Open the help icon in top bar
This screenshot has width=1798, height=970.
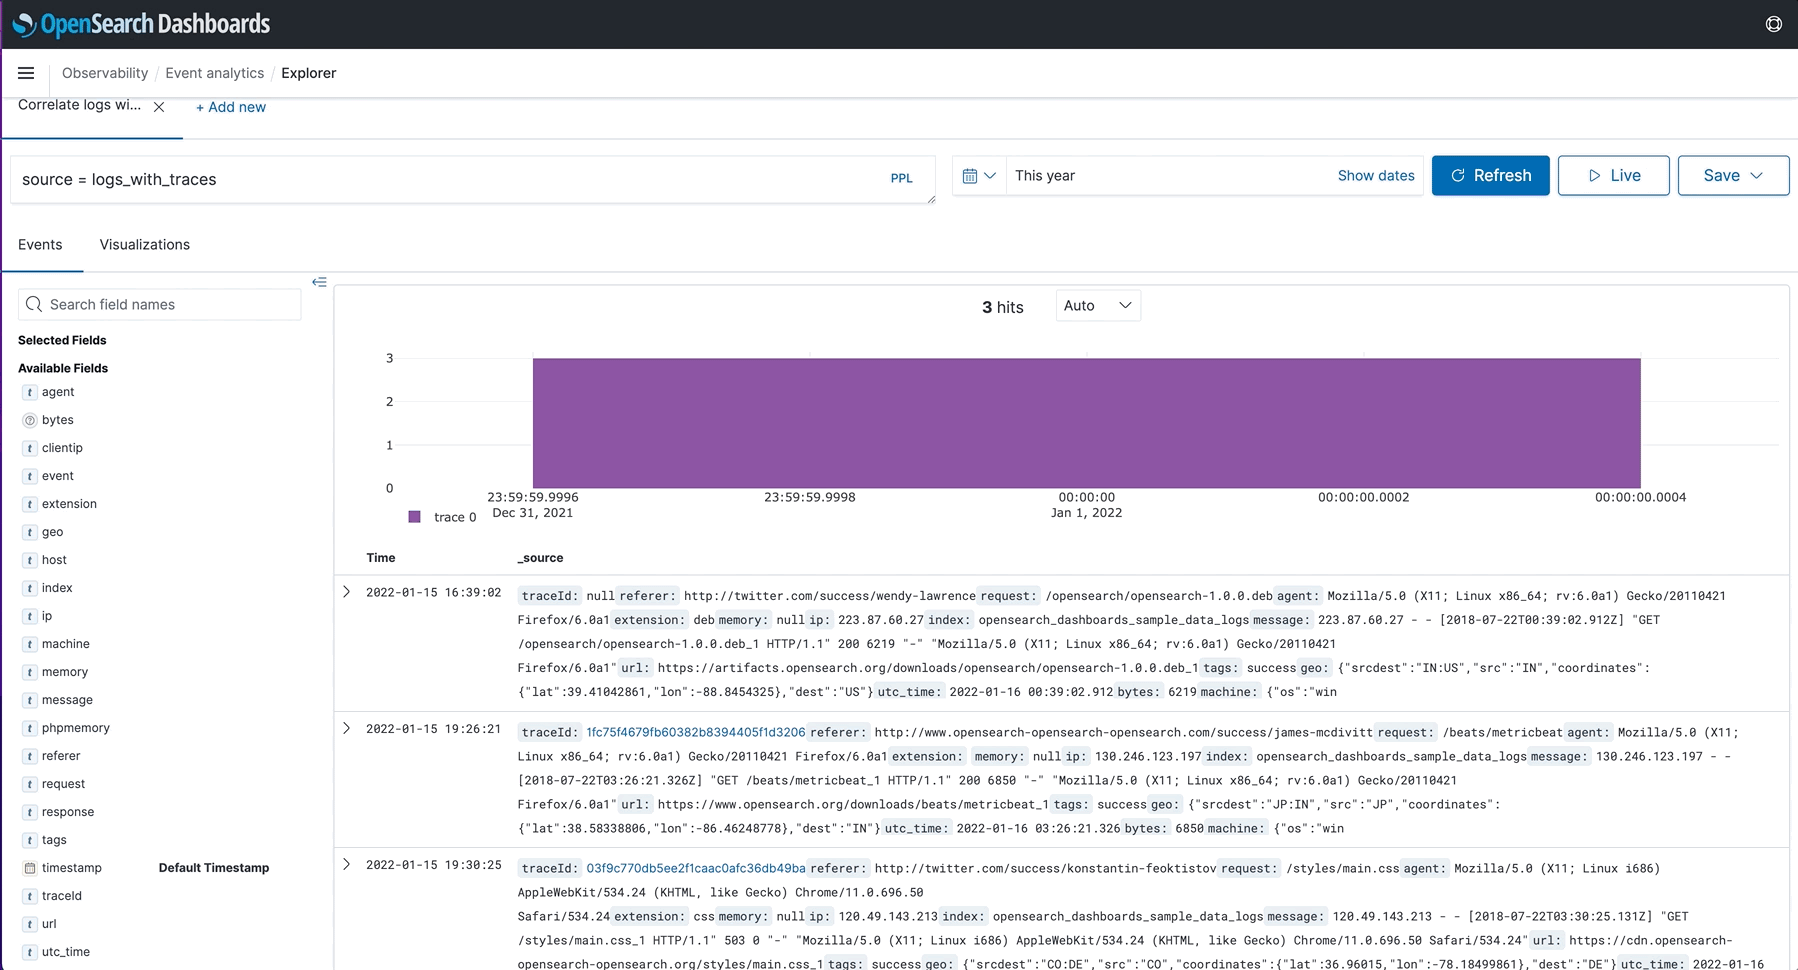1773,24
